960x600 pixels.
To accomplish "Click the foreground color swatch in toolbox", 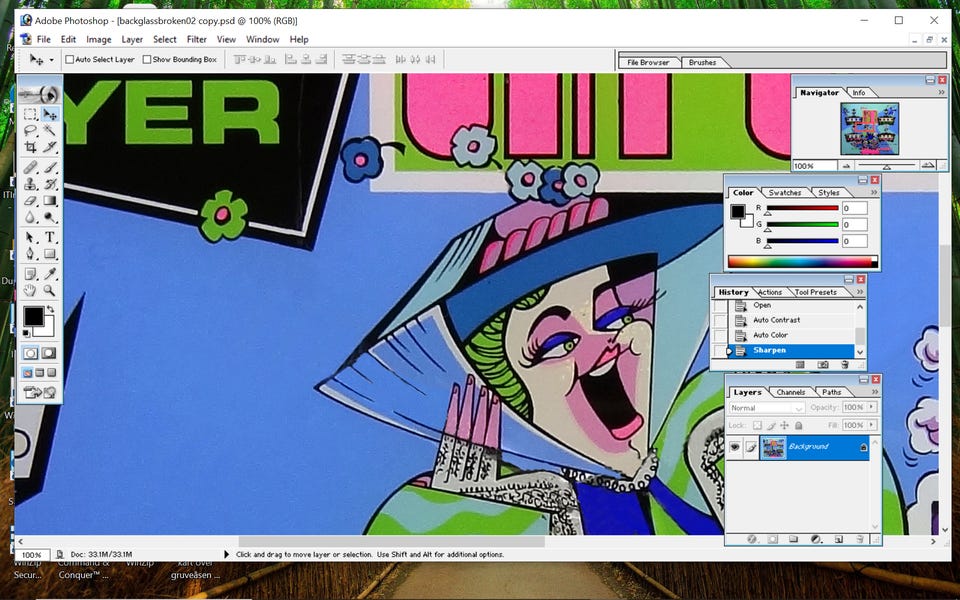I will 34,317.
